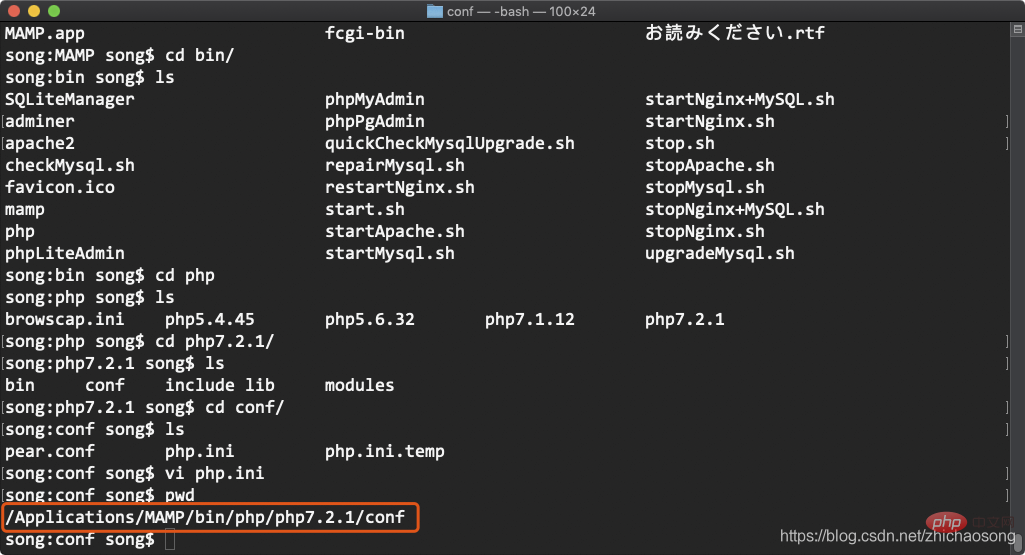Click the 'cd php7.2.1/' command line
The width and height of the screenshot is (1025, 555).
pyautogui.click(x=140, y=341)
